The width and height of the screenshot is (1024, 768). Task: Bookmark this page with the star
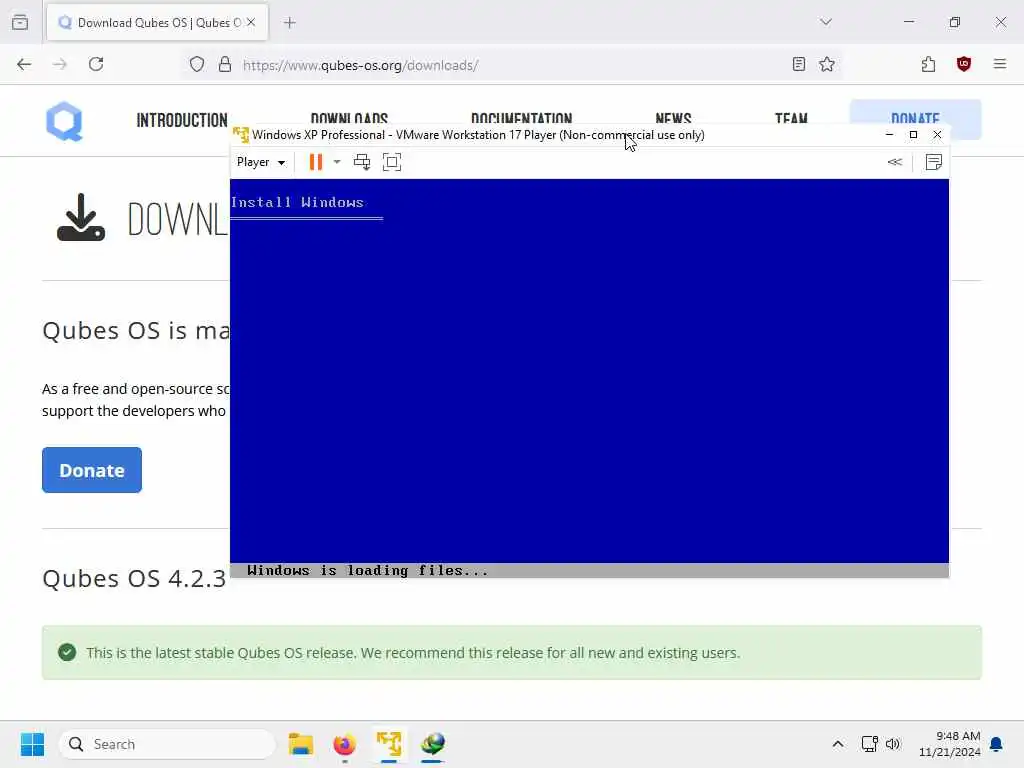[827, 64]
